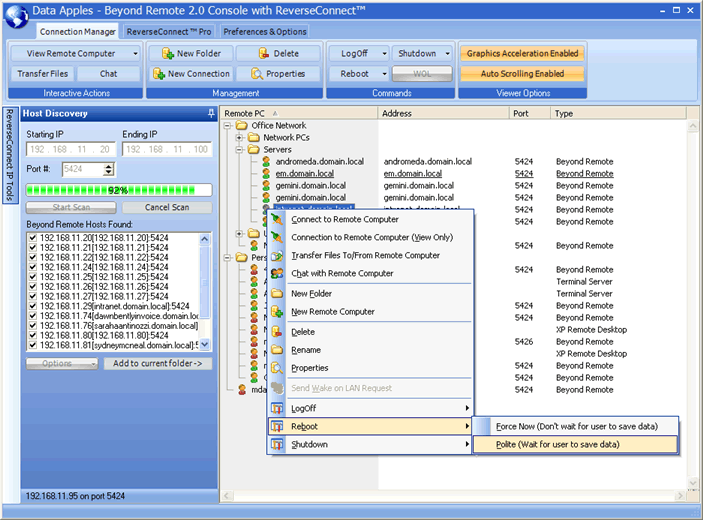The height and width of the screenshot is (520, 703).
Task: Click the LogOff icon in context menu
Action: [277, 408]
